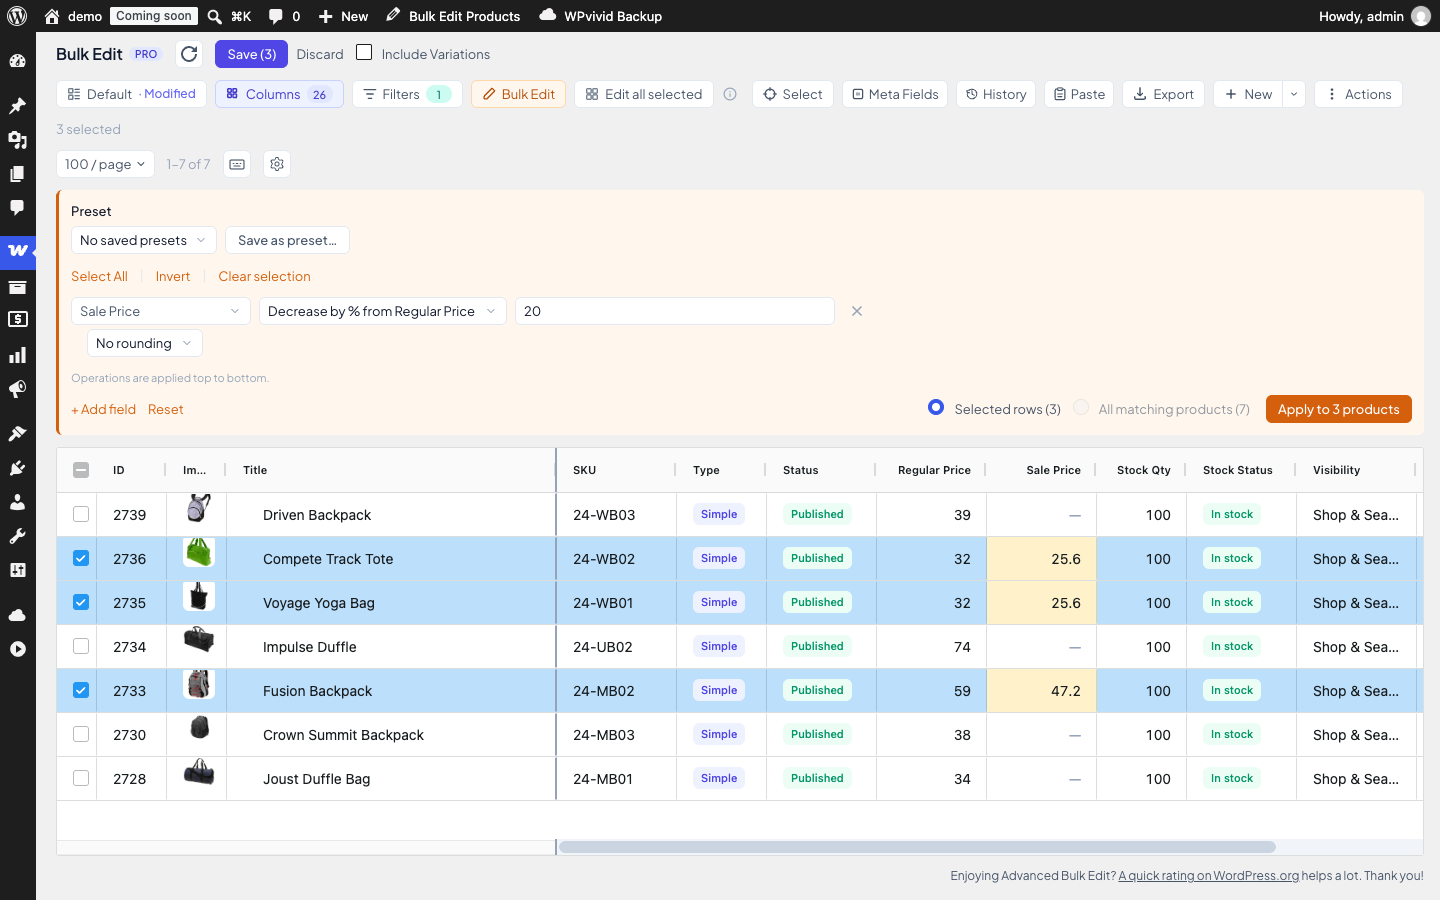Click '+ Add field' link
This screenshot has height=900, width=1440.
click(x=103, y=409)
